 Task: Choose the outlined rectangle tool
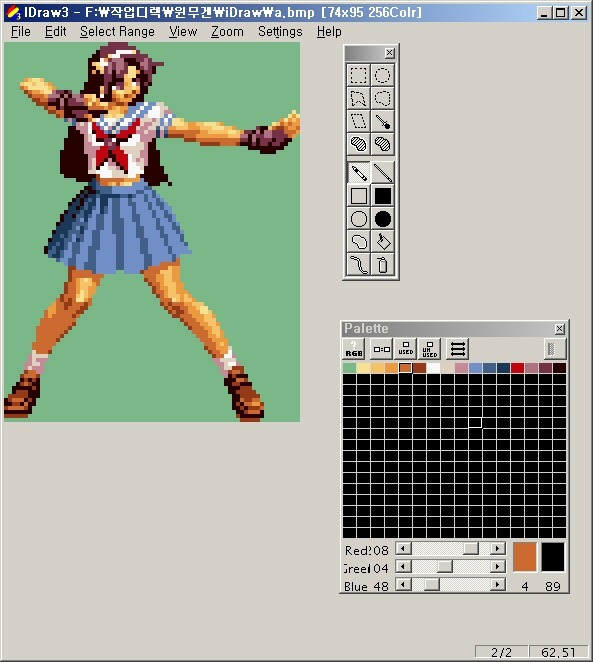(358, 195)
